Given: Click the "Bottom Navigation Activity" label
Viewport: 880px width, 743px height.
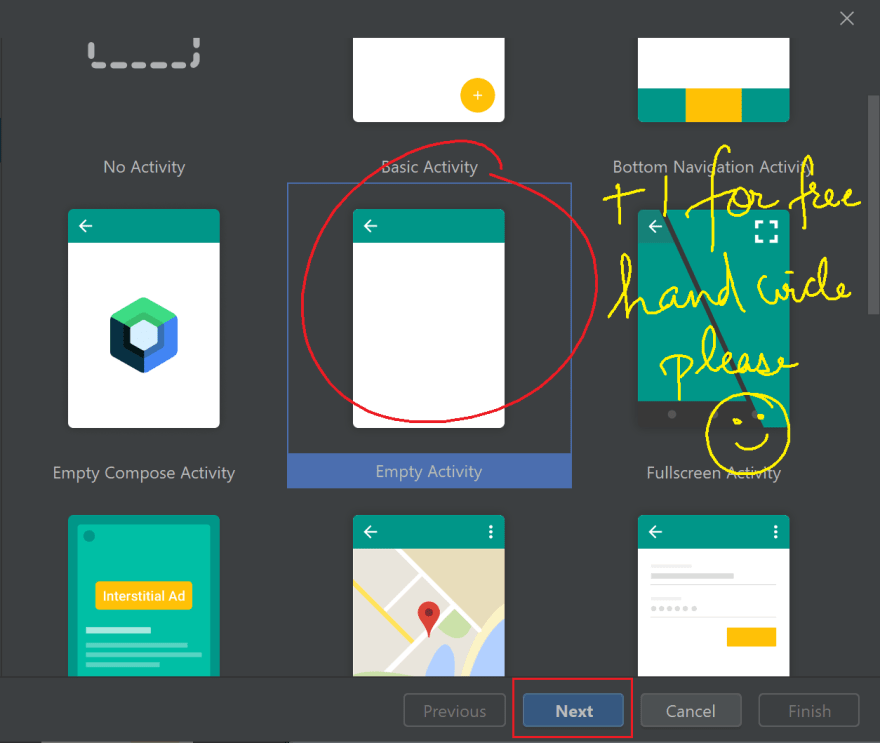Looking at the screenshot, I should pyautogui.click(x=713, y=167).
